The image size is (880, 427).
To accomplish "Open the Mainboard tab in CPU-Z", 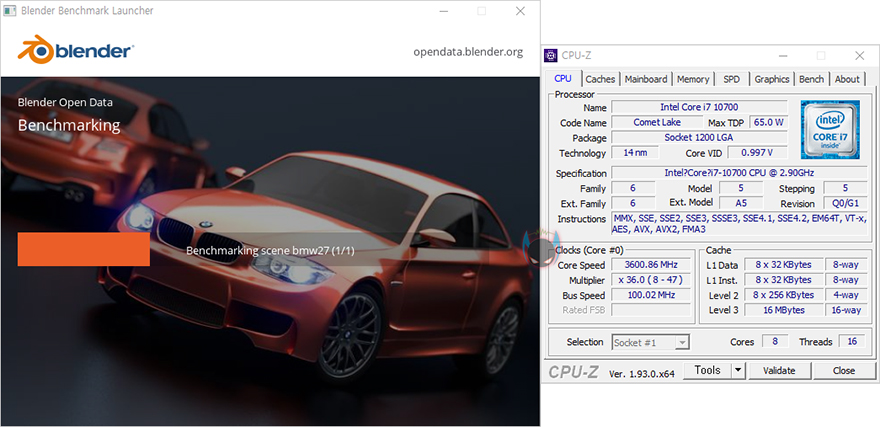I will coord(646,79).
